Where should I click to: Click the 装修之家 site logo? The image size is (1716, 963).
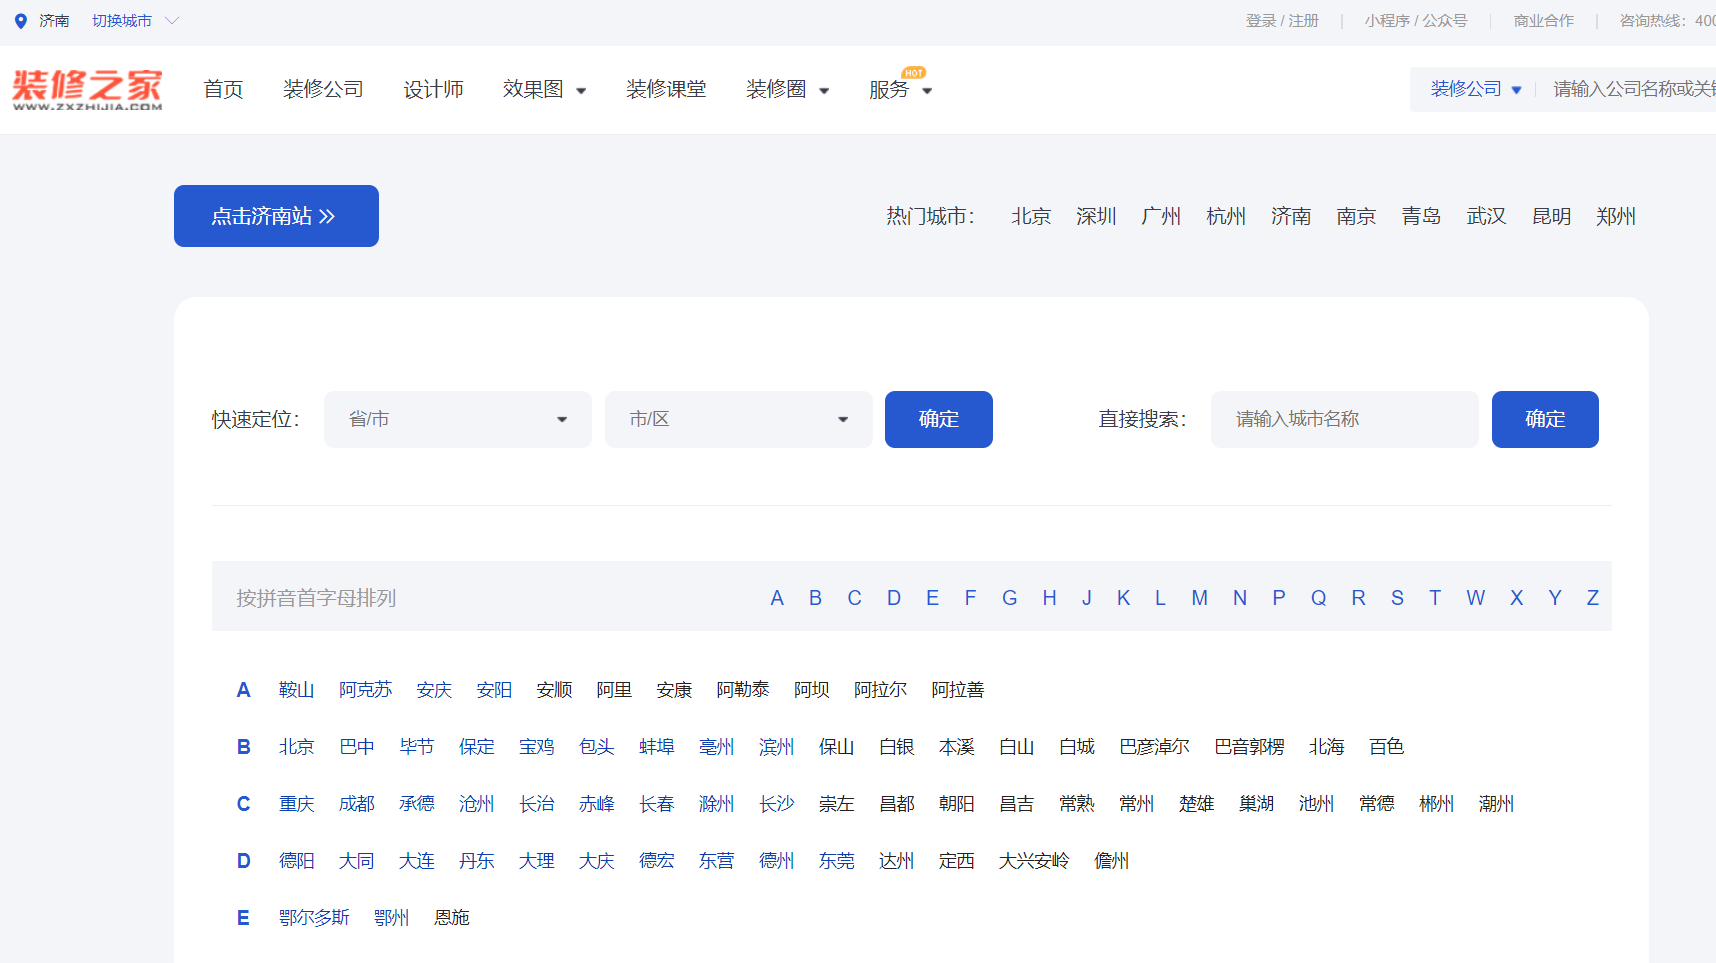pos(87,89)
